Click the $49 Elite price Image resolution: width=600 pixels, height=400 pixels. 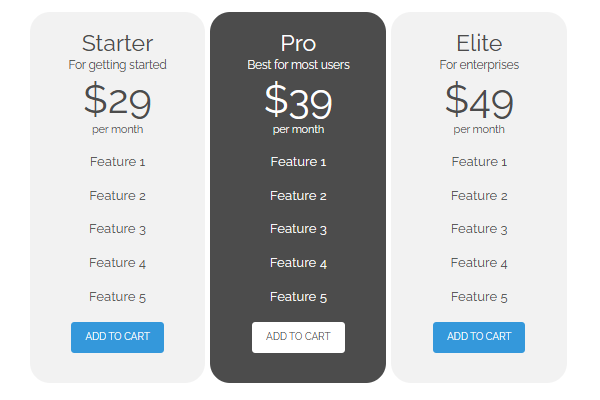pyautogui.click(x=479, y=100)
